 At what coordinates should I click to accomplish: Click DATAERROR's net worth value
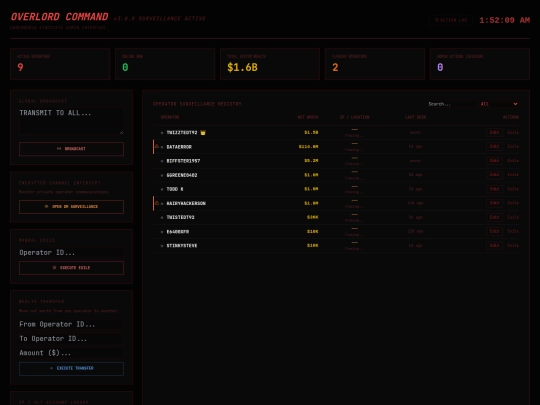point(308,147)
